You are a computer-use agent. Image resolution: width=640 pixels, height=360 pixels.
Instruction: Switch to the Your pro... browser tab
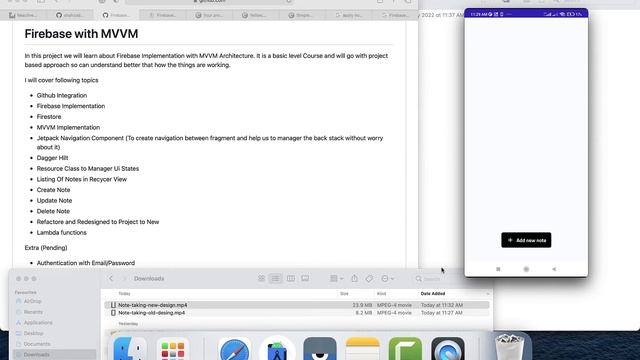pyautogui.click(x=209, y=15)
